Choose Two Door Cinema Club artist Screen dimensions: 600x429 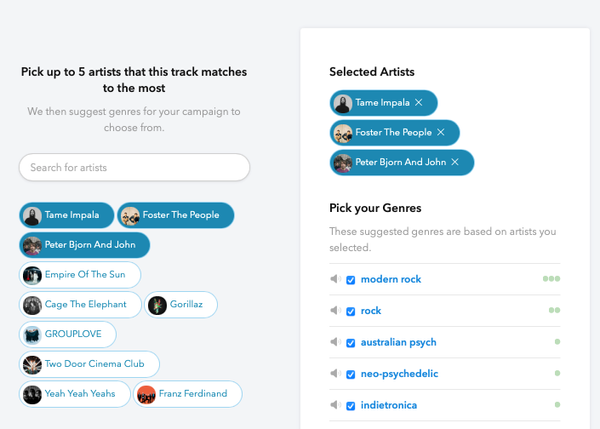[x=89, y=364]
